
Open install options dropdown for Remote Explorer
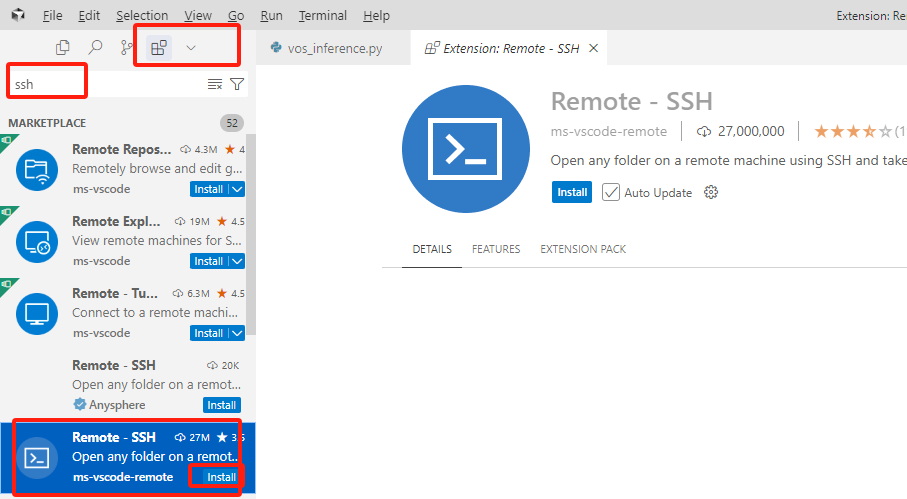[237, 261]
